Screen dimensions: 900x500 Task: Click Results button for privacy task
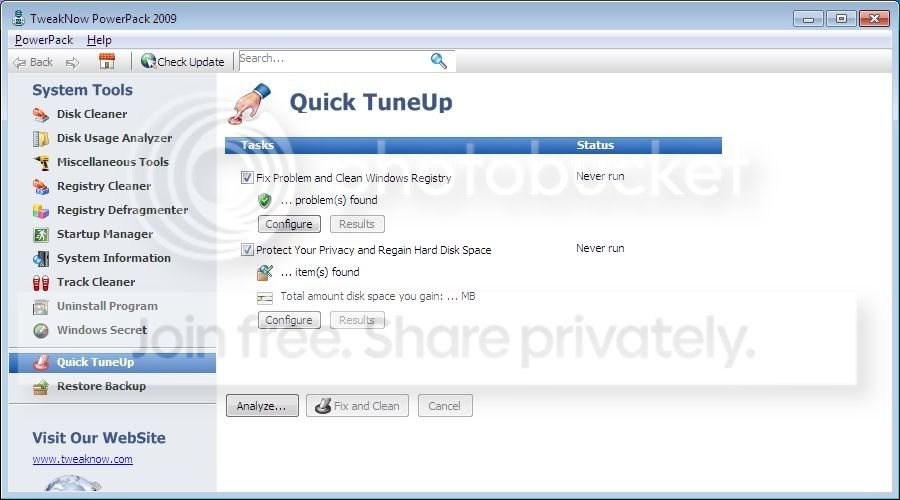point(357,320)
